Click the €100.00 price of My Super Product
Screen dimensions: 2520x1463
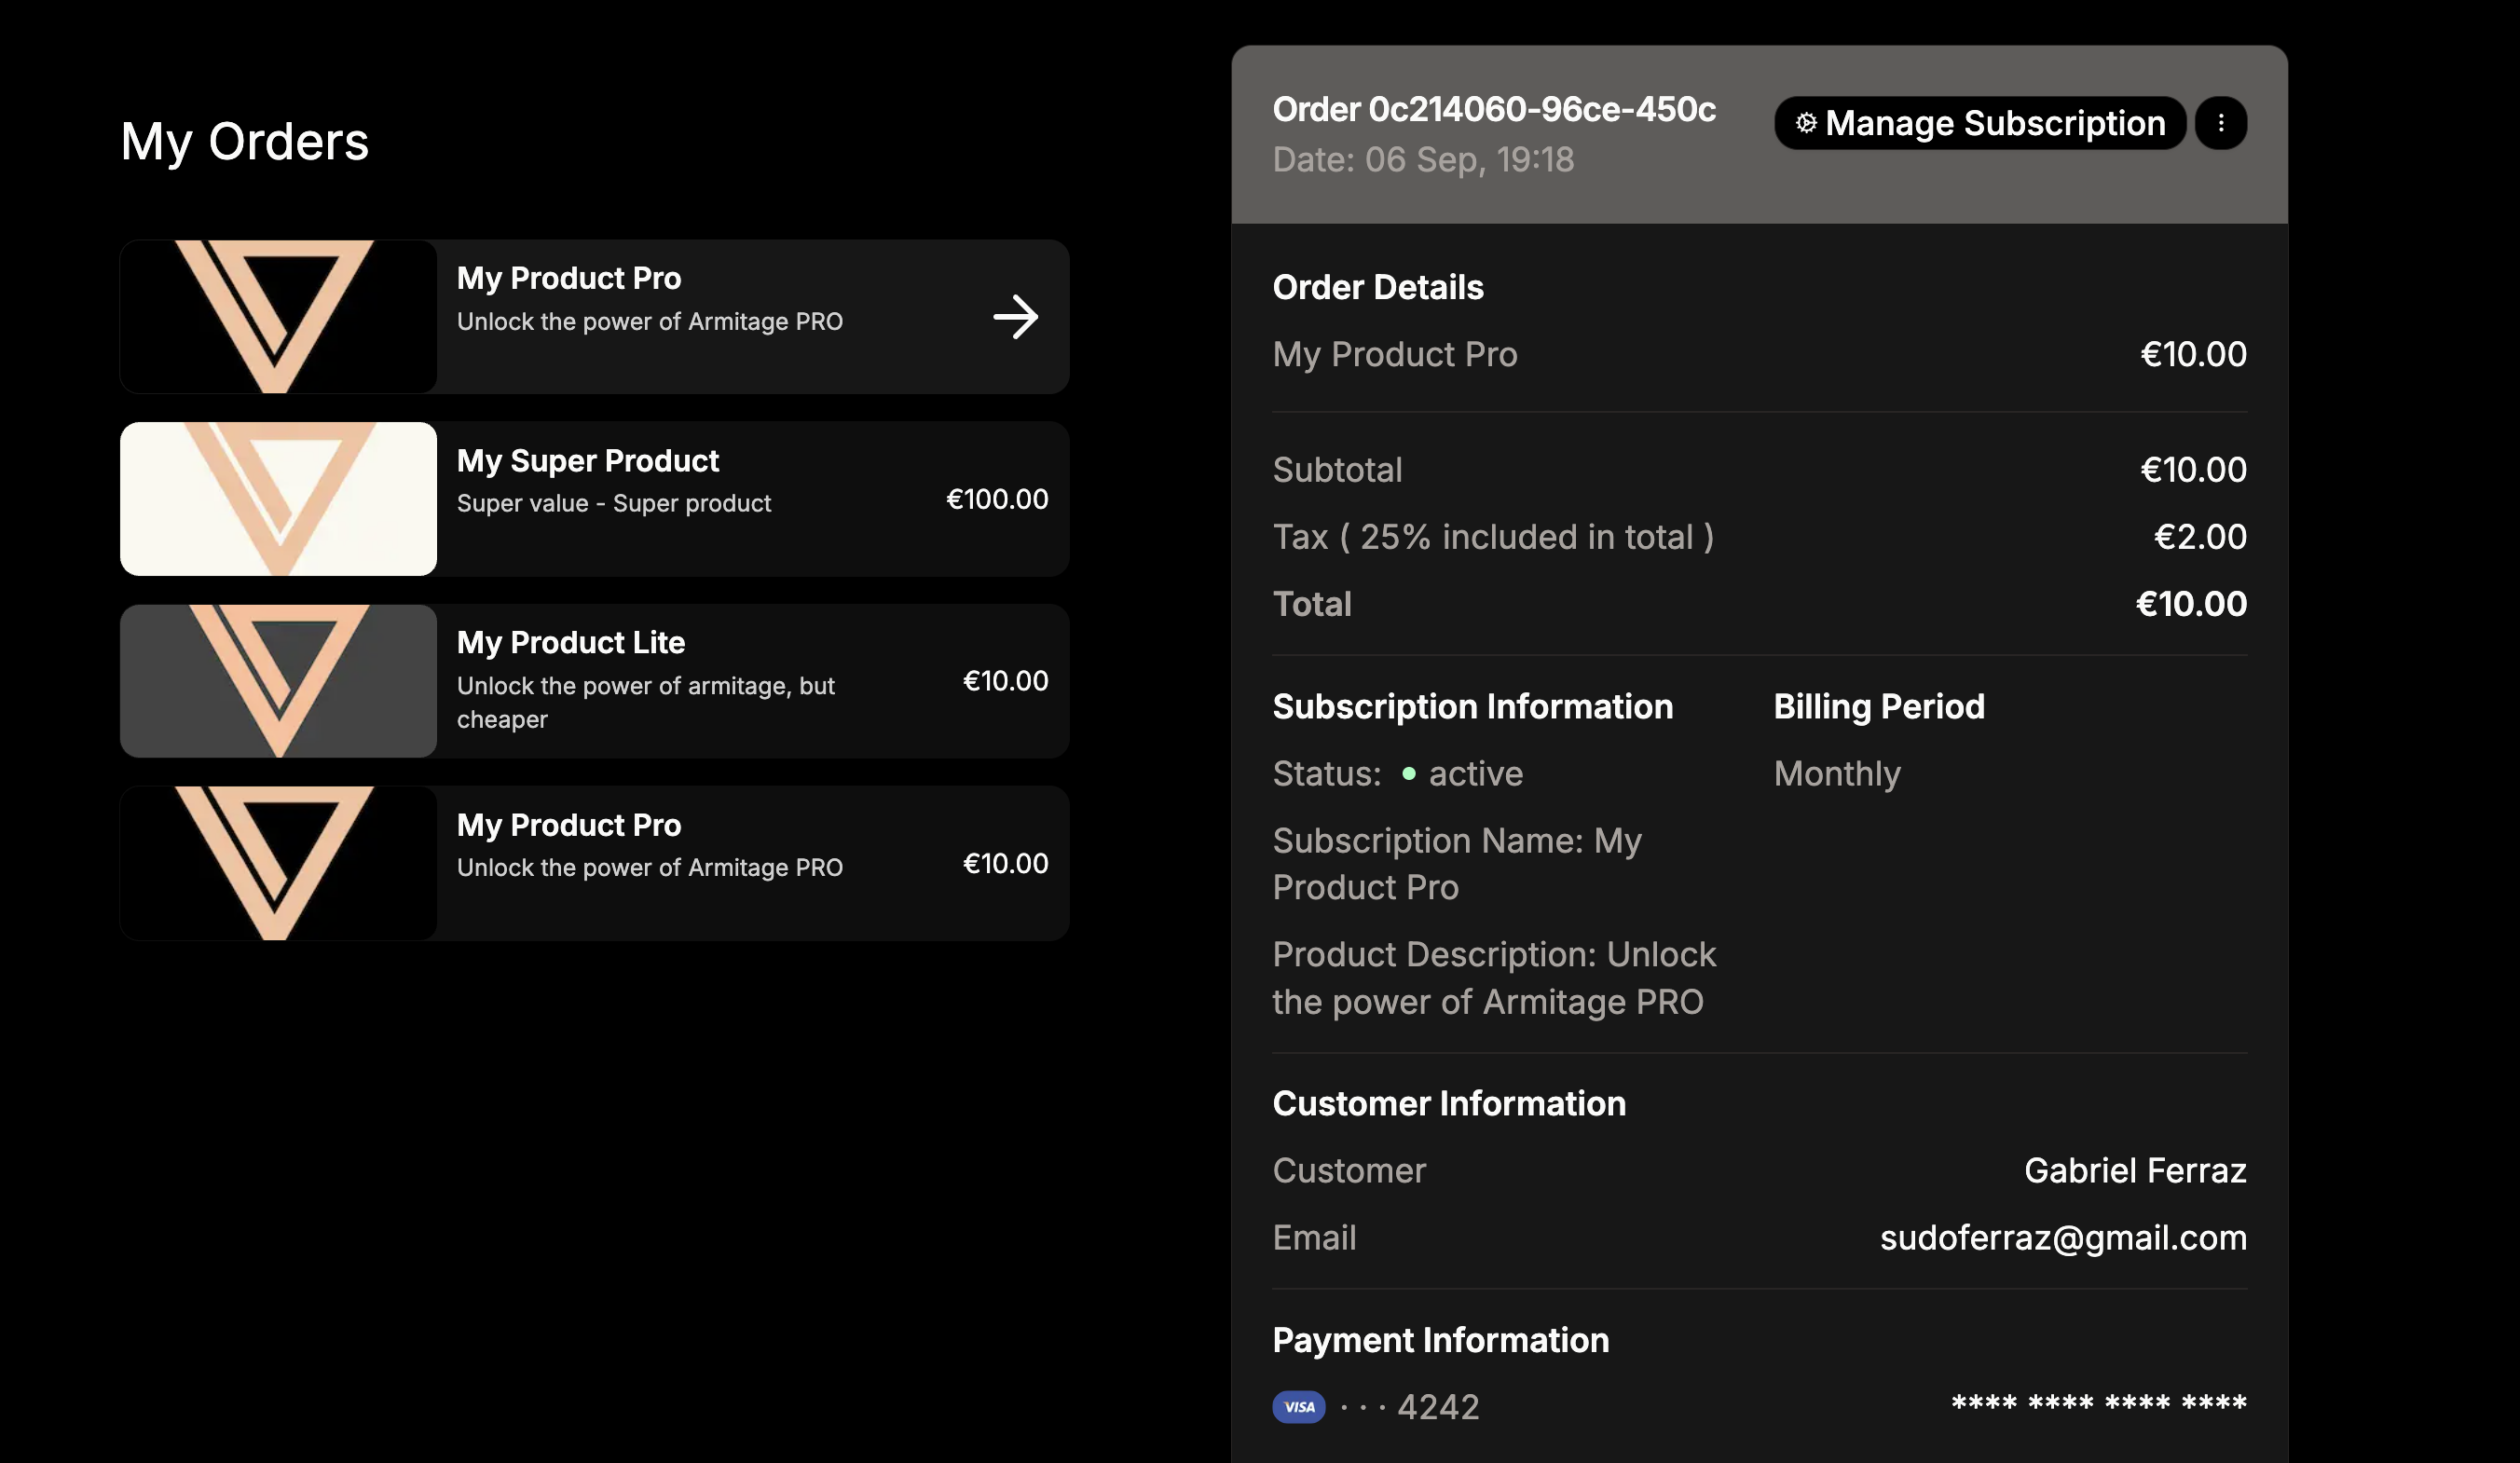(997, 499)
